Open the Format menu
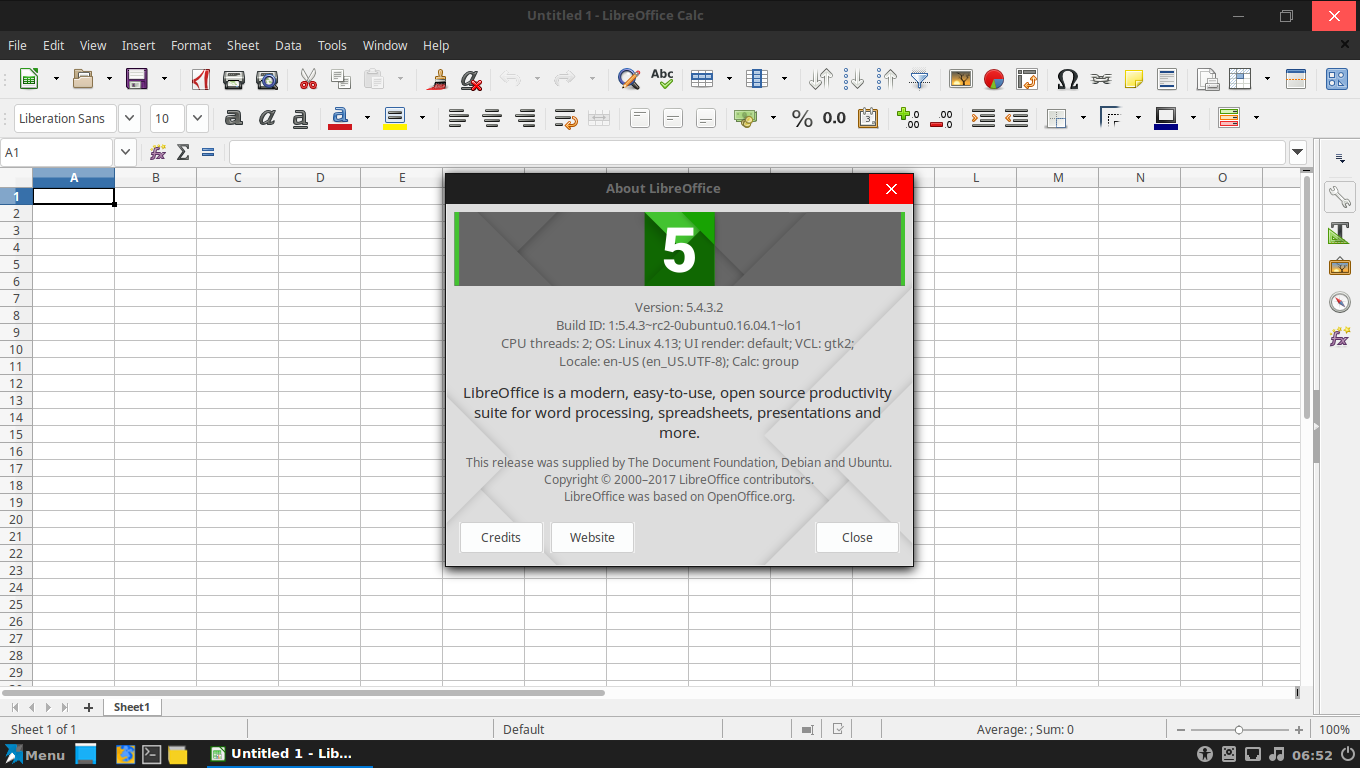1360x768 pixels. pos(191,45)
